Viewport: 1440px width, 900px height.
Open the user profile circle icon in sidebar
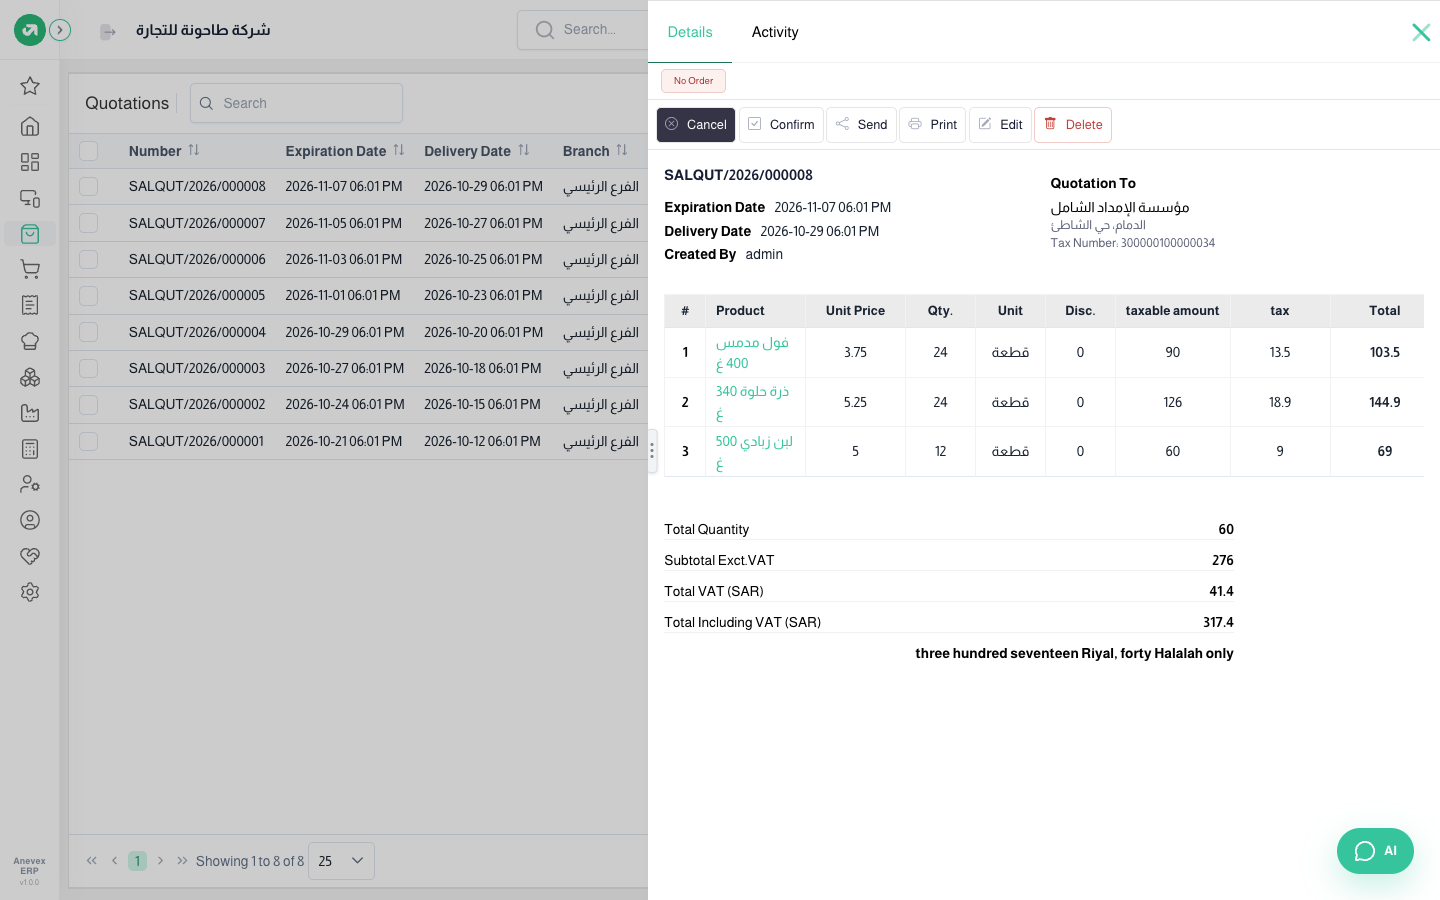[30, 520]
